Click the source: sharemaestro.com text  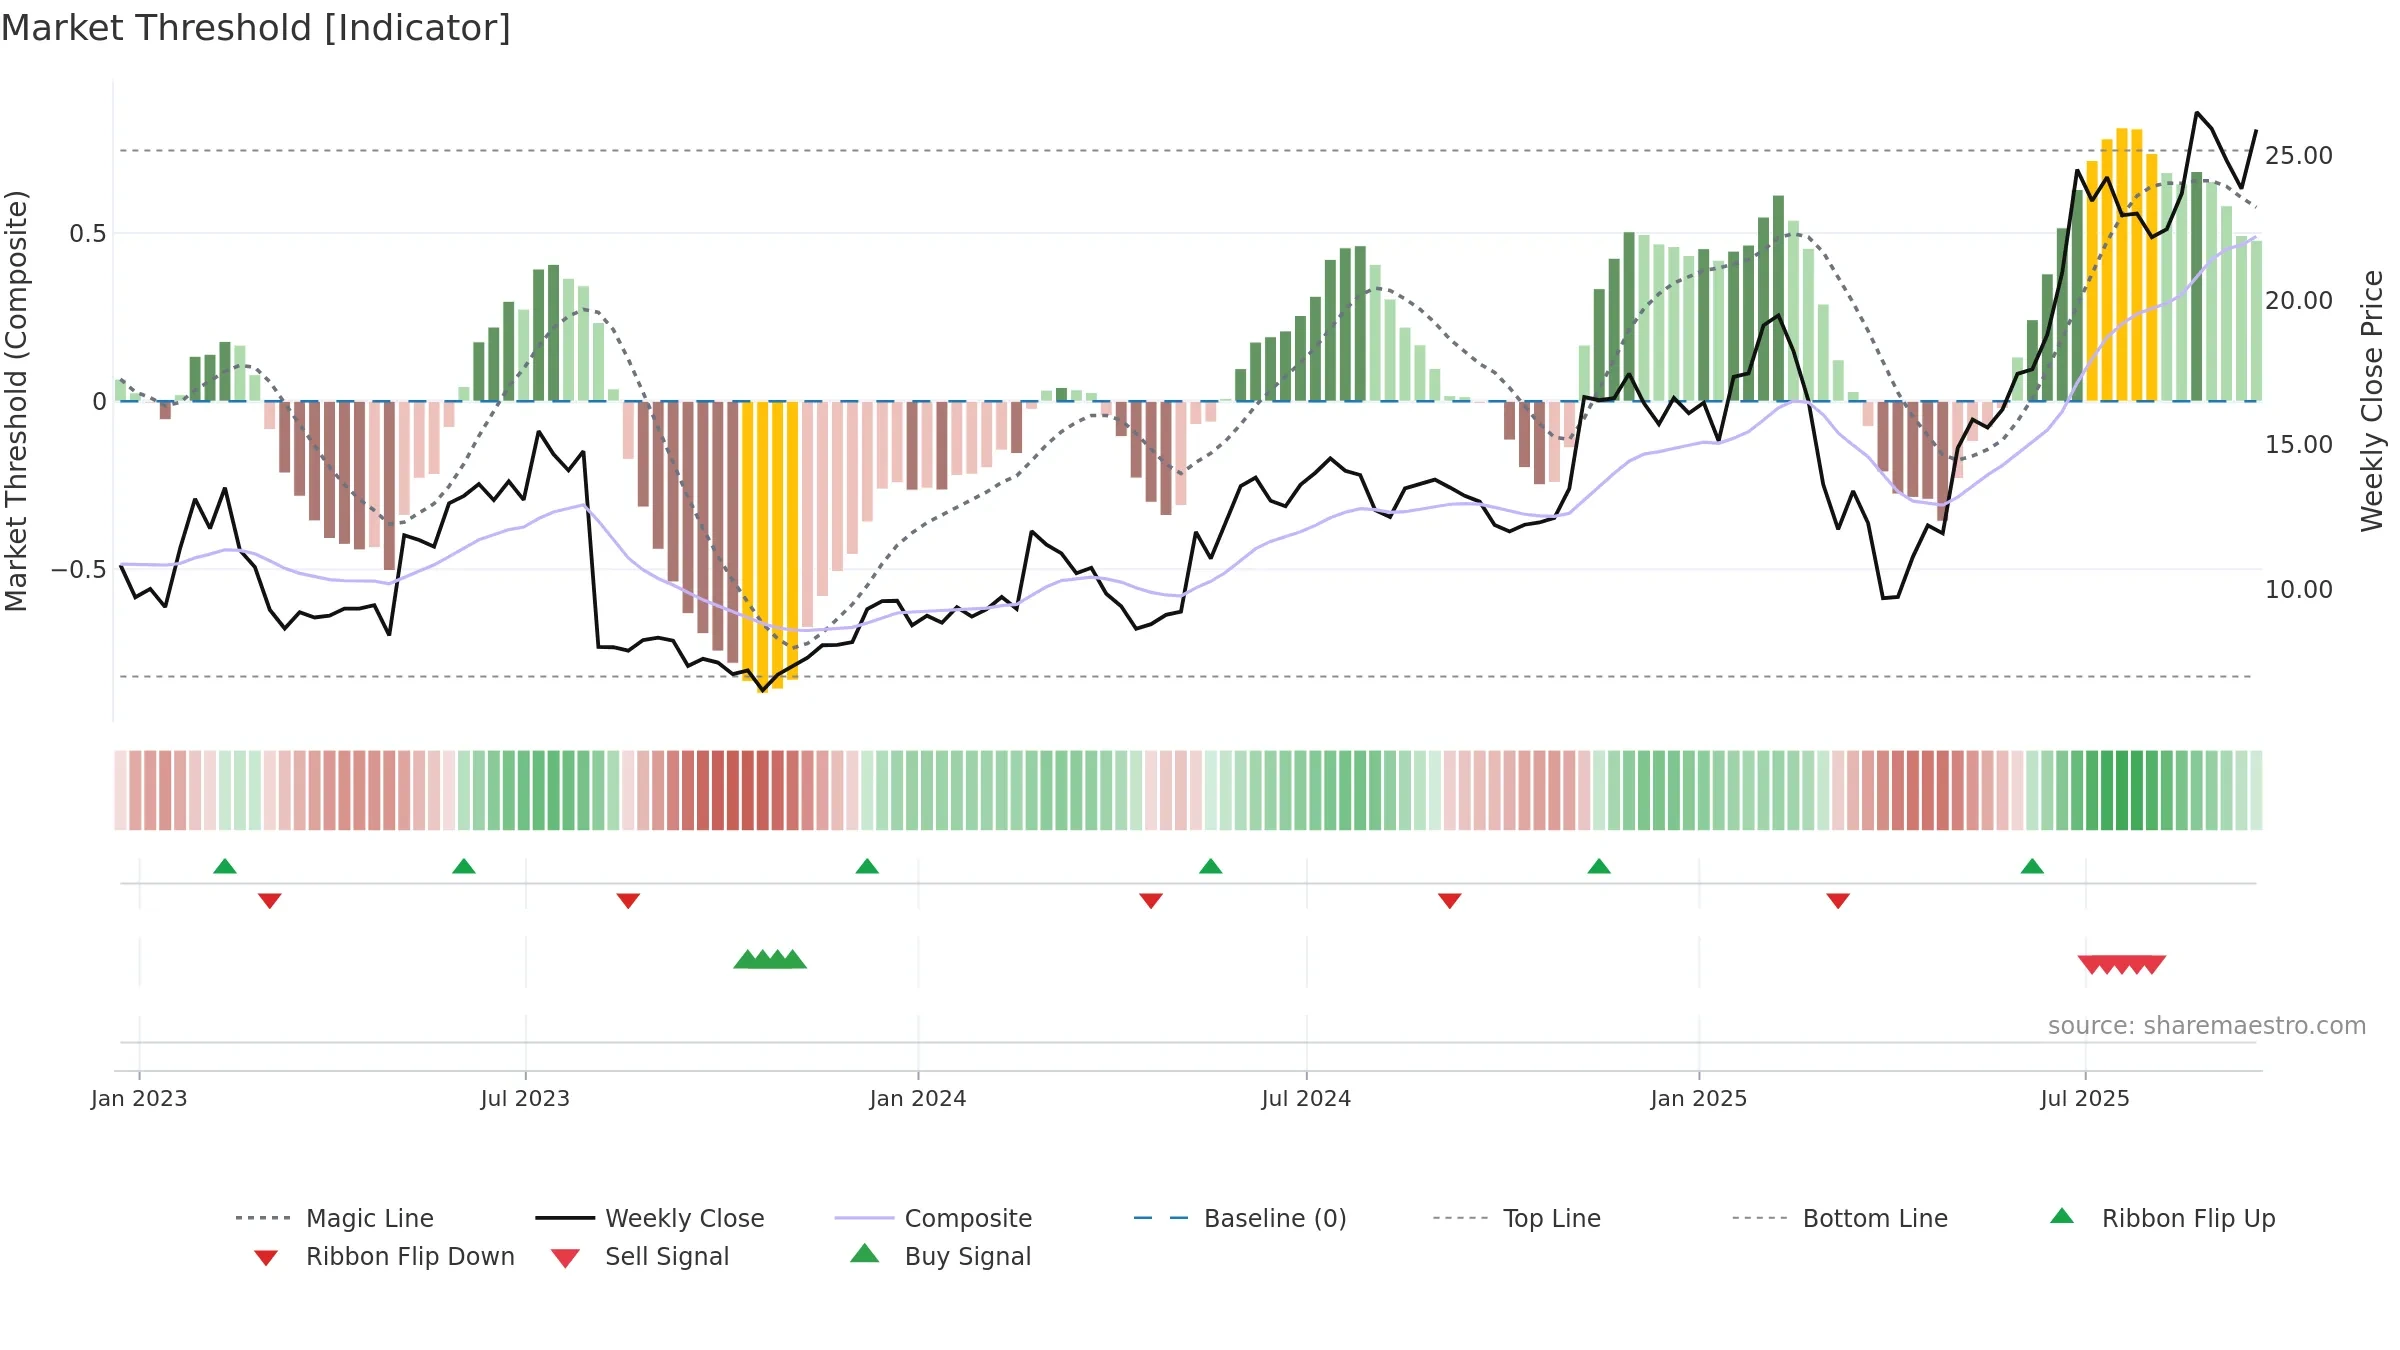pos(2207,1026)
